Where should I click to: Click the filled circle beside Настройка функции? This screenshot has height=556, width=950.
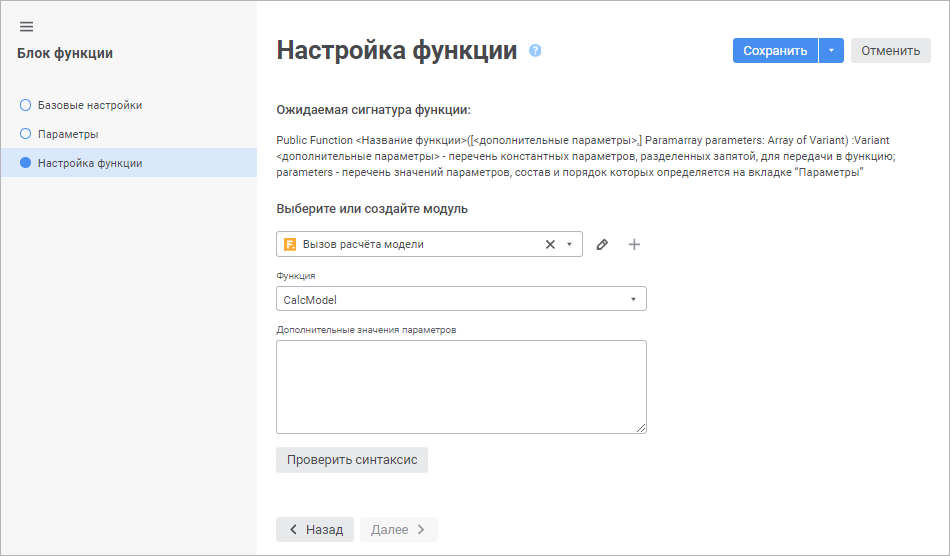pos(26,163)
